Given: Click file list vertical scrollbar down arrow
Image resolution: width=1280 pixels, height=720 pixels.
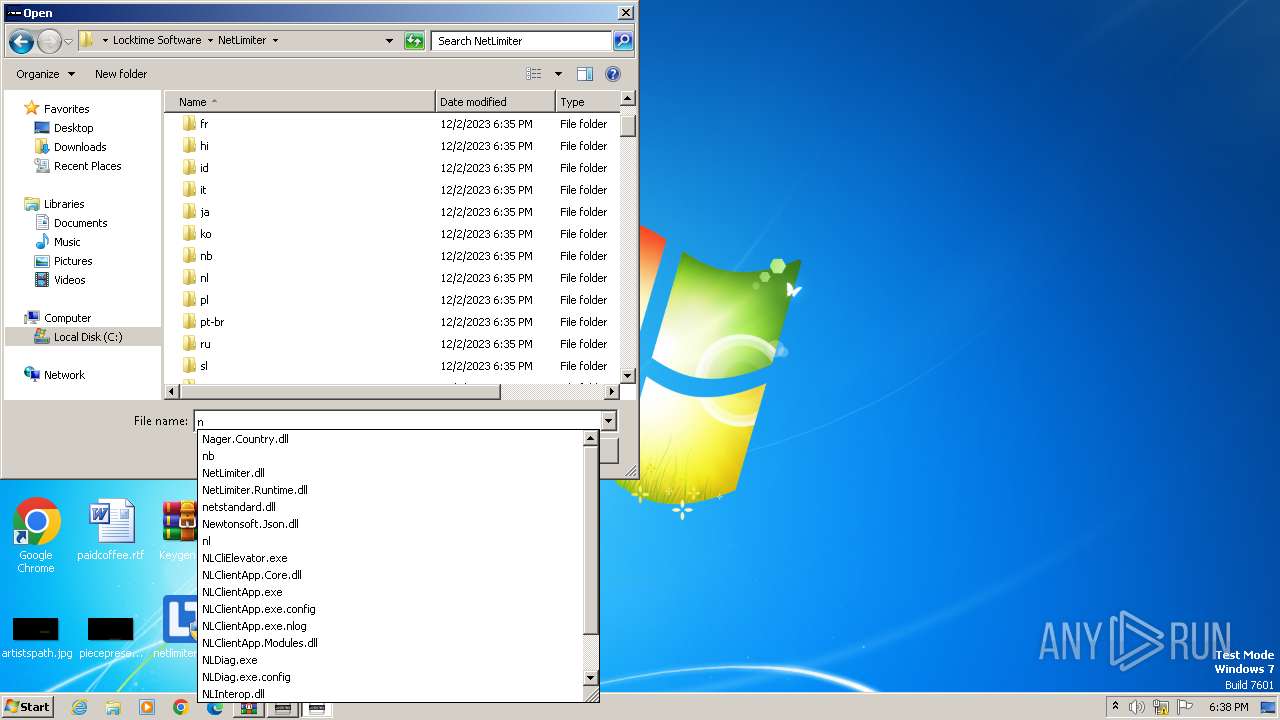Looking at the screenshot, I should point(628,376).
